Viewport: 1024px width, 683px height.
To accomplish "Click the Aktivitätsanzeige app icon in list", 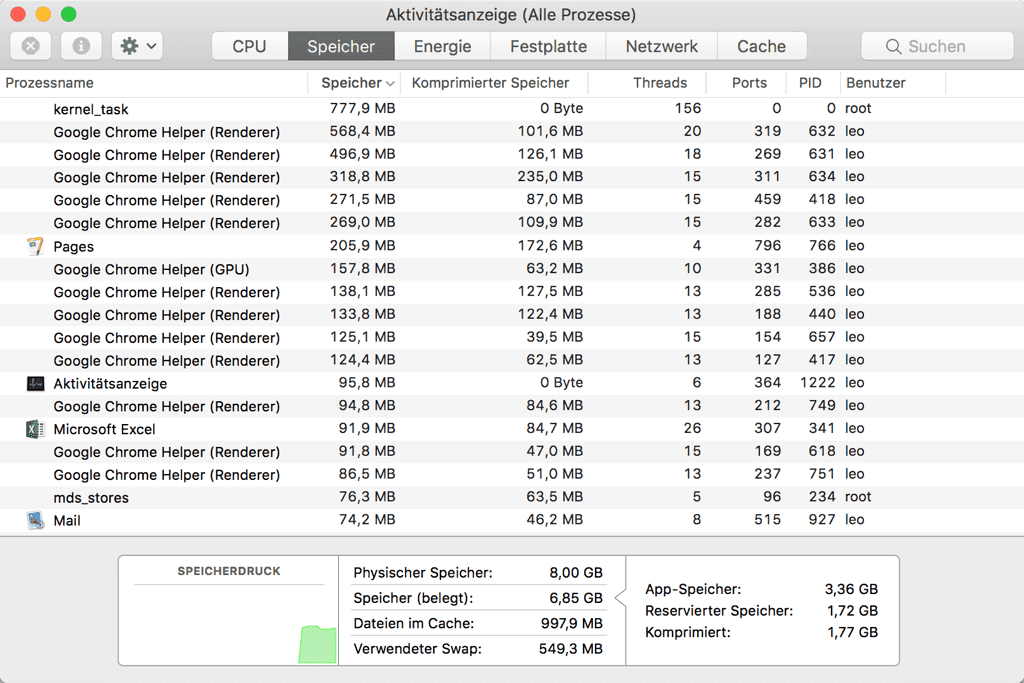I will coord(35,383).
